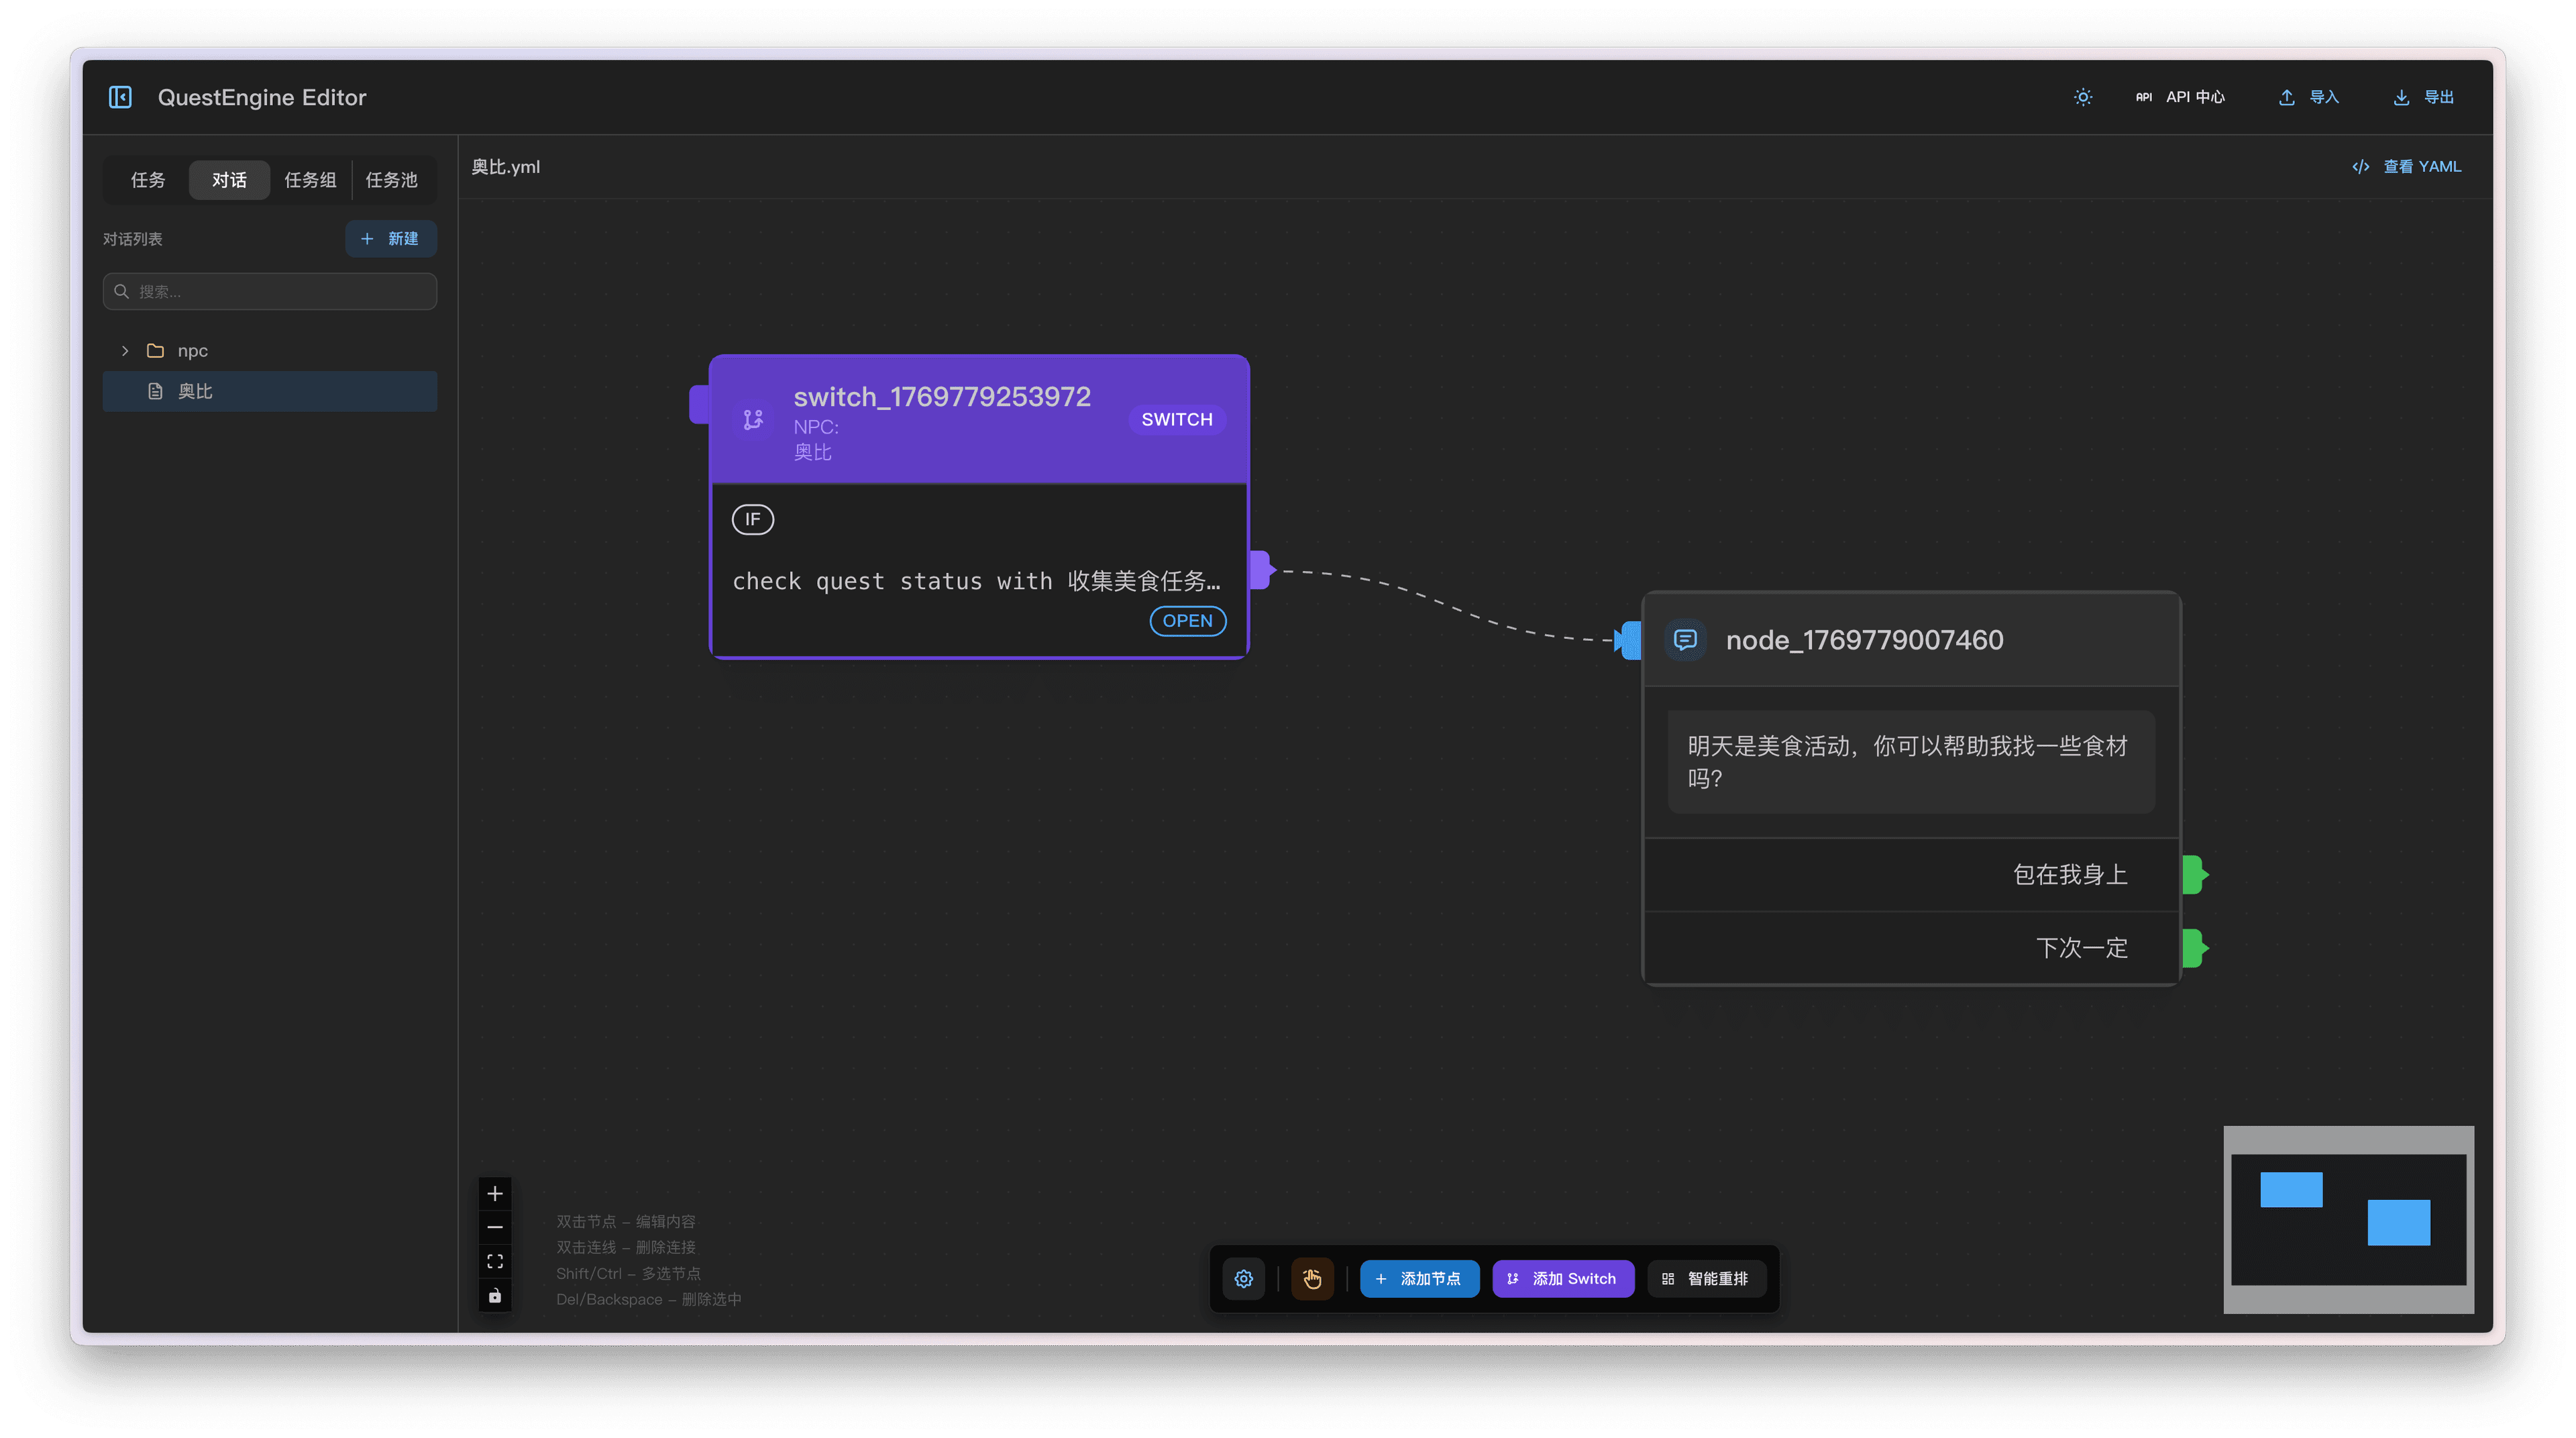
Task: Collapse the sidebar using the panel icon
Action: coord(120,97)
